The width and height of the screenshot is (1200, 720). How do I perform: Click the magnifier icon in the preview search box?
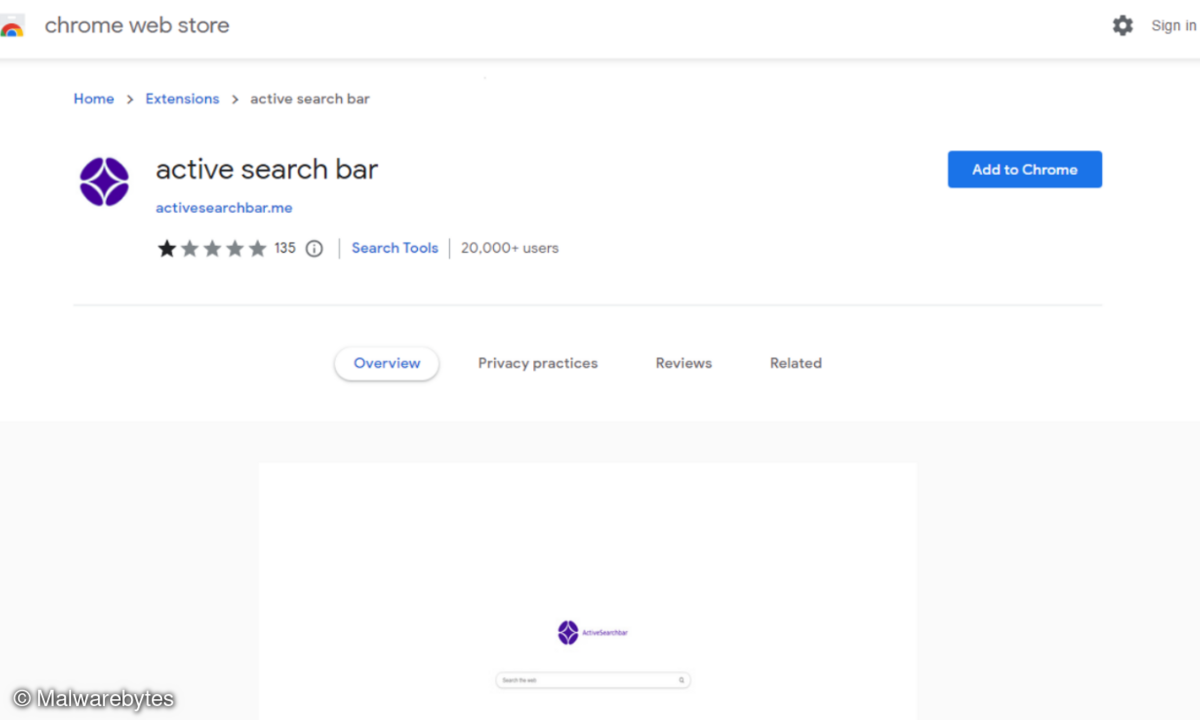click(x=682, y=680)
